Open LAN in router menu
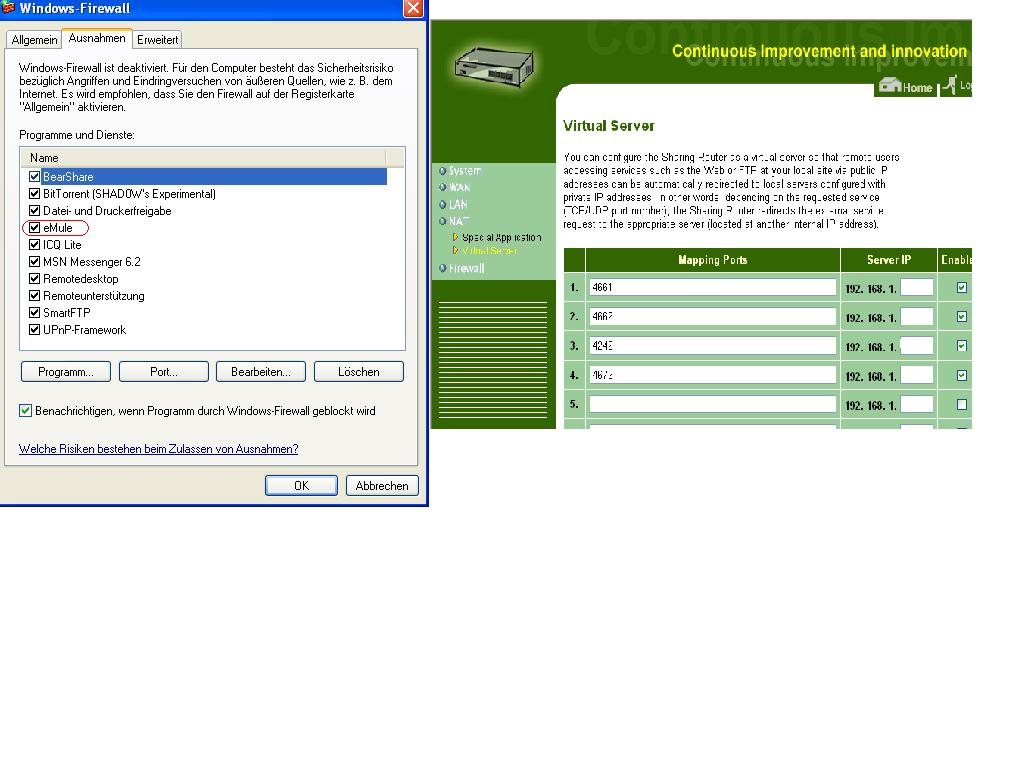This screenshot has width=1024, height=768. click(458, 204)
